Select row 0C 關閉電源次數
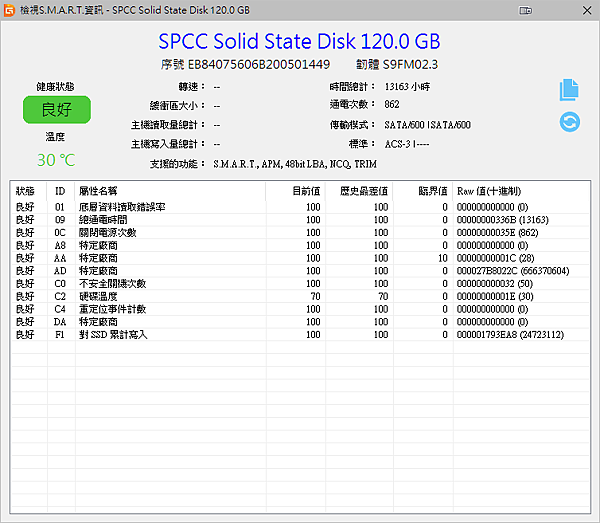The image size is (600, 523). 300,233
